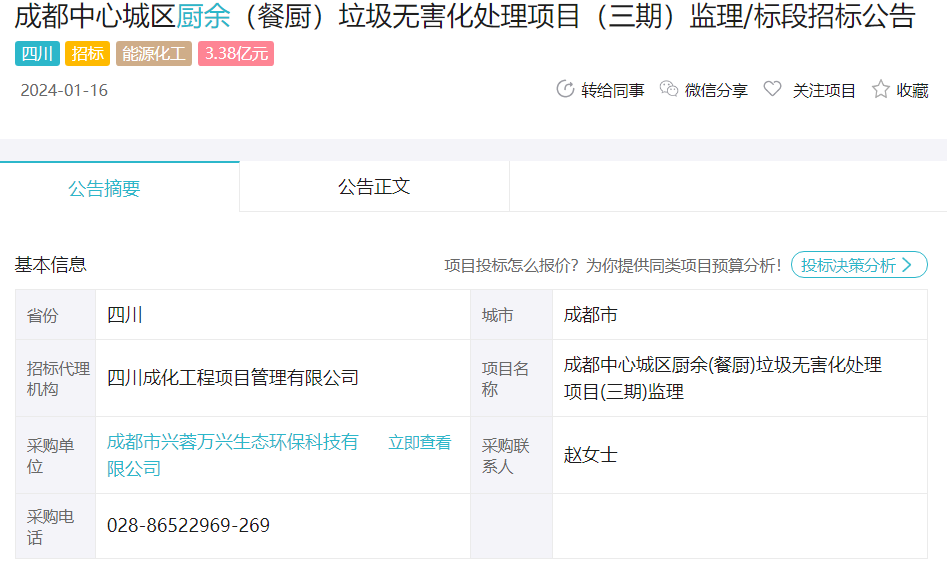Image resolution: width=947 pixels, height=564 pixels.
Task: Click the 四川 region tag
Action: 37,54
